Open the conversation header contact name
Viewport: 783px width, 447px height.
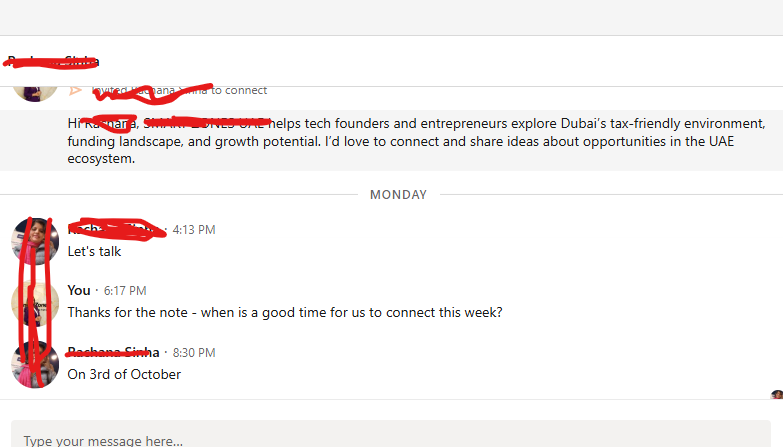(53, 62)
